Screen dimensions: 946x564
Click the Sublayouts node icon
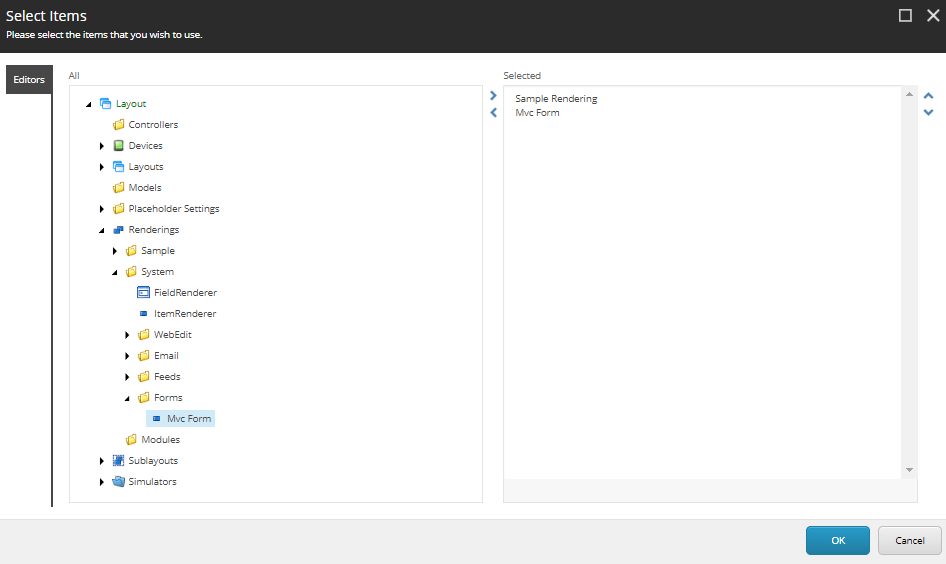point(118,461)
